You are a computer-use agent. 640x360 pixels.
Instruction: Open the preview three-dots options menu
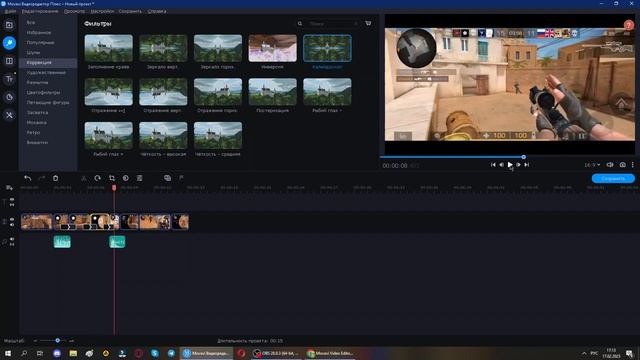pyautogui.click(x=633, y=165)
